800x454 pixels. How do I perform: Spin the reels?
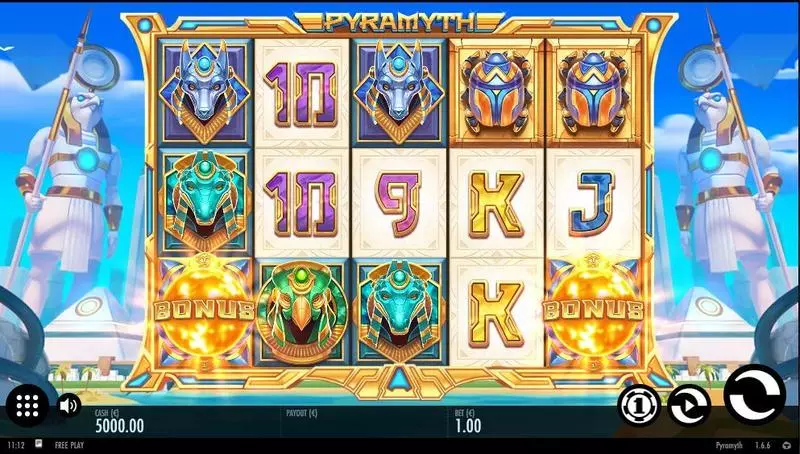click(755, 395)
